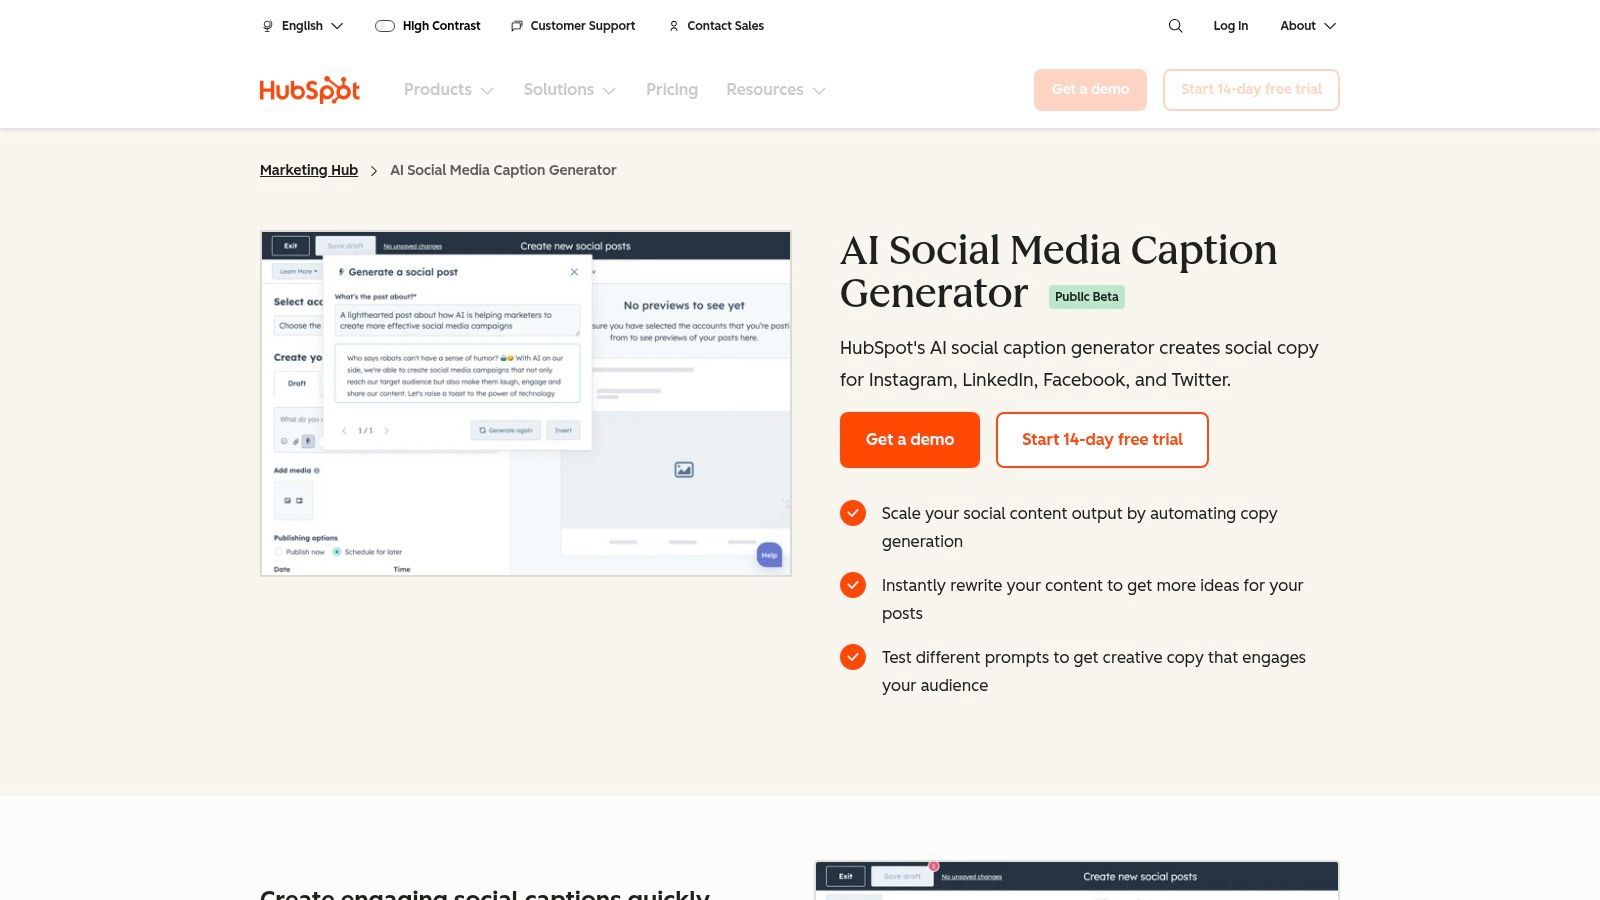
Task: Select Publish now radio option
Action: click(x=278, y=552)
